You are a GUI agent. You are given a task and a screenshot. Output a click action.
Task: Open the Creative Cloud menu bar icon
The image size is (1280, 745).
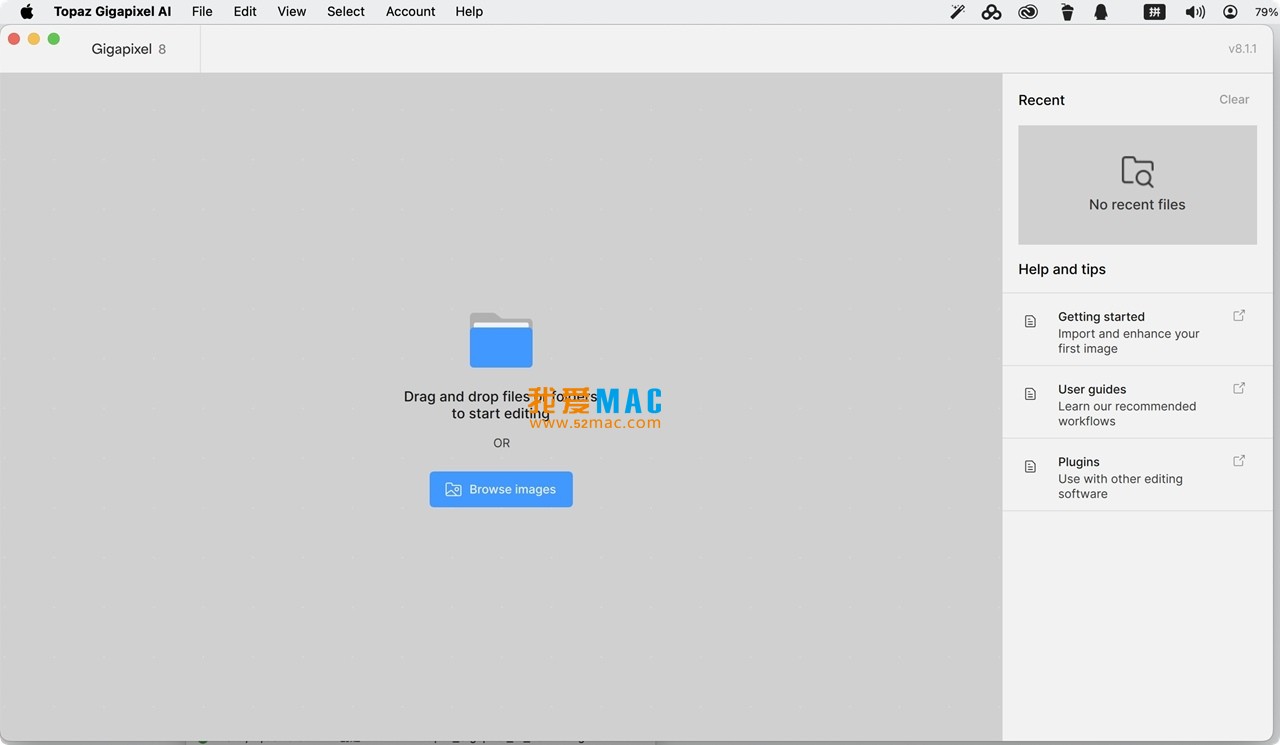(x=1028, y=12)
